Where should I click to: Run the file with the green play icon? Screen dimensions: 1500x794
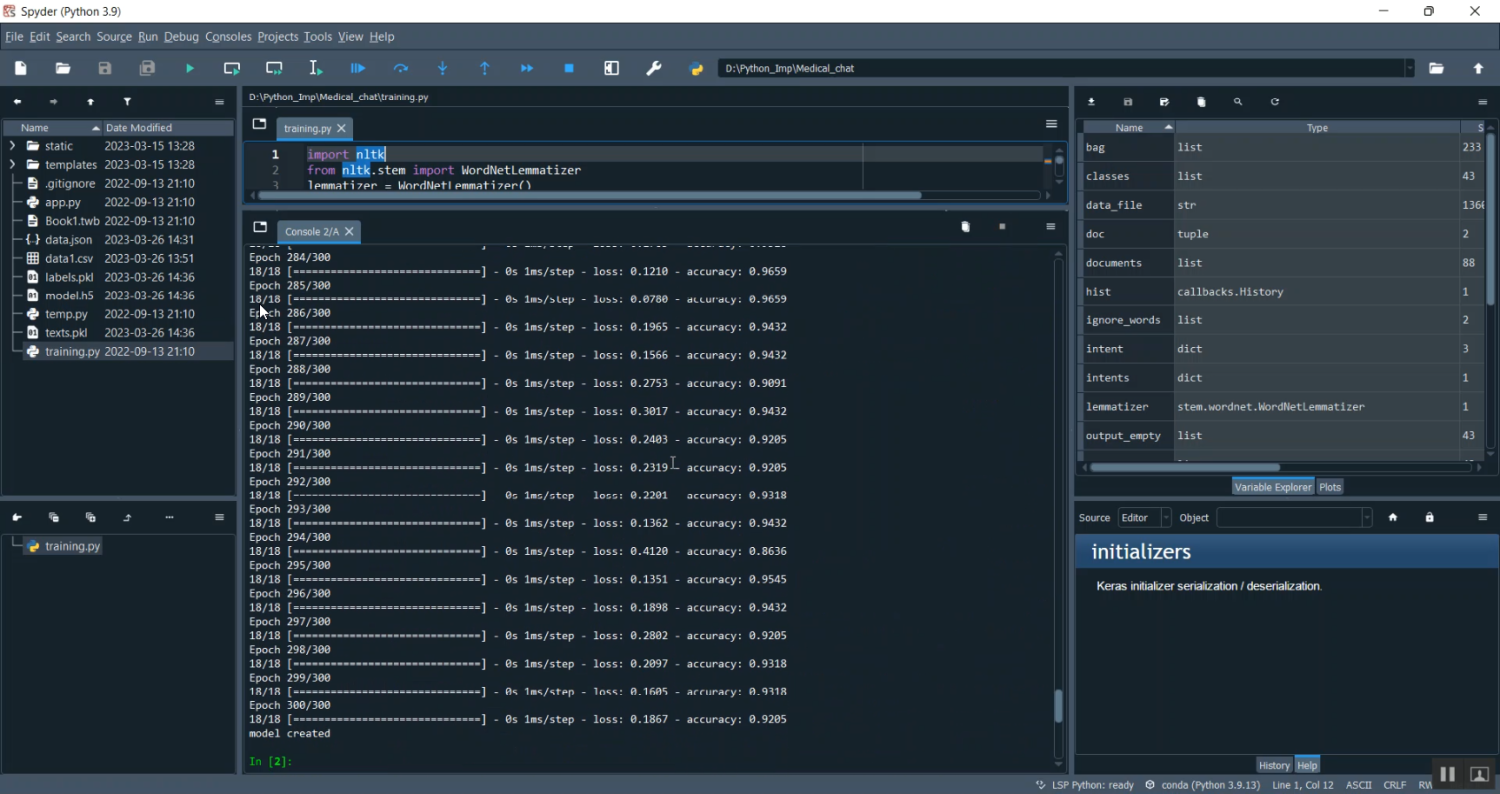point(190,68)
